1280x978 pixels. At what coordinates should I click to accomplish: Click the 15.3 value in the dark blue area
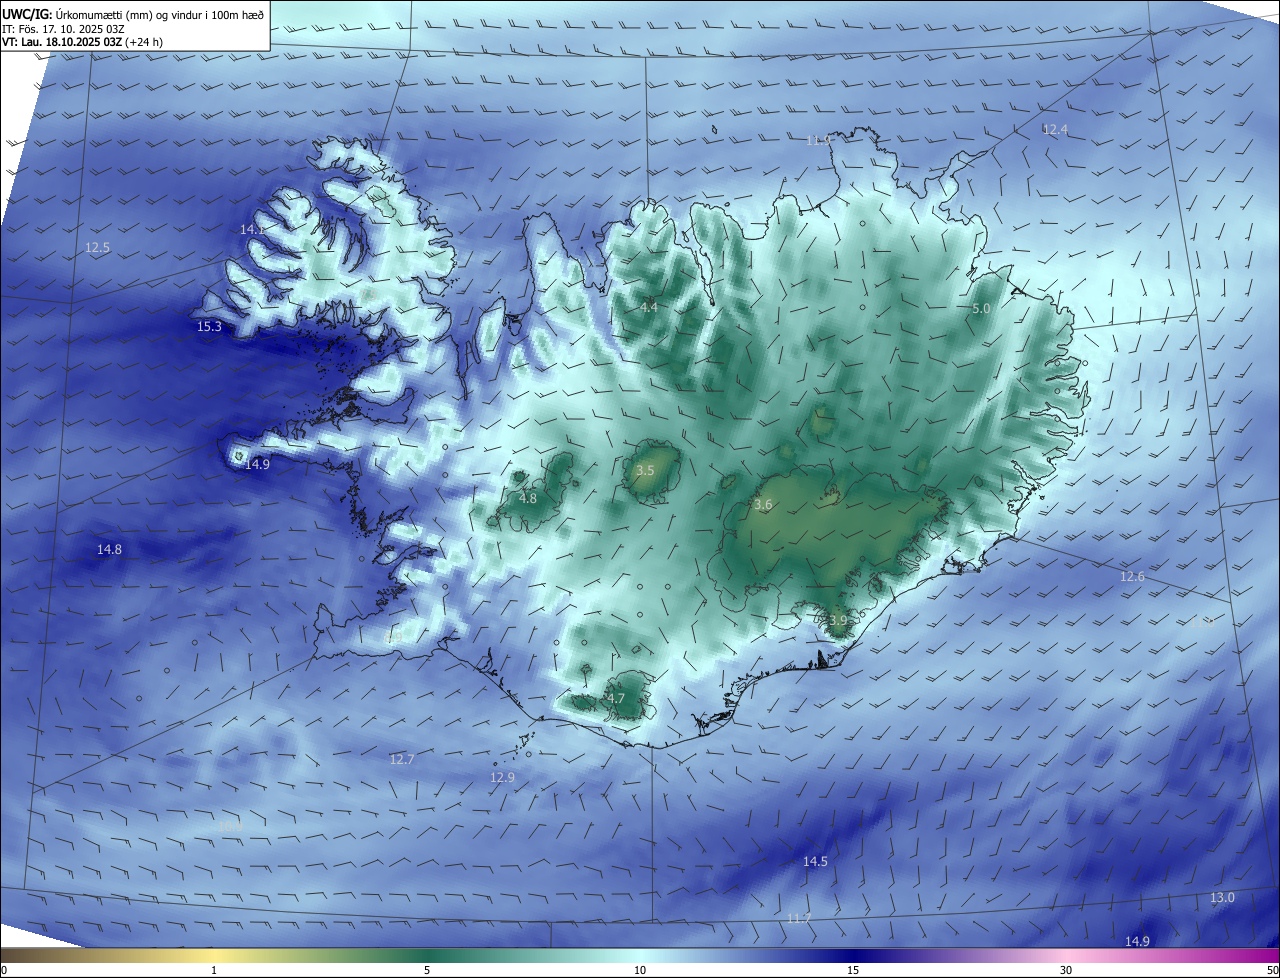(x=209, y=326)
